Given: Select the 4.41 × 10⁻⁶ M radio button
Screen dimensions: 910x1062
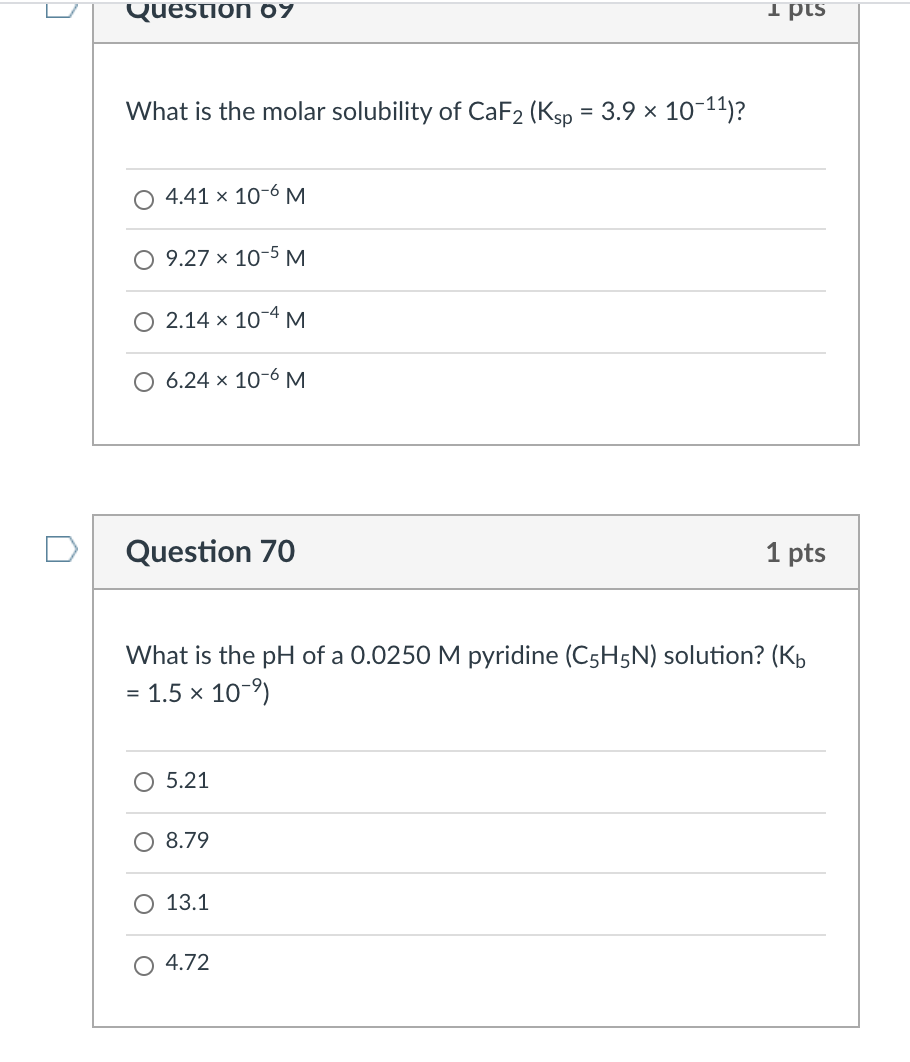Looking at the screenshot, I should (x=144, y=198).
